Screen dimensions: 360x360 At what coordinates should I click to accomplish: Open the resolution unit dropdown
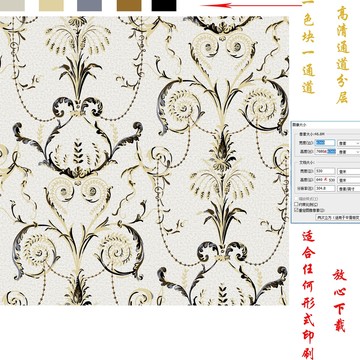[349, 189]
